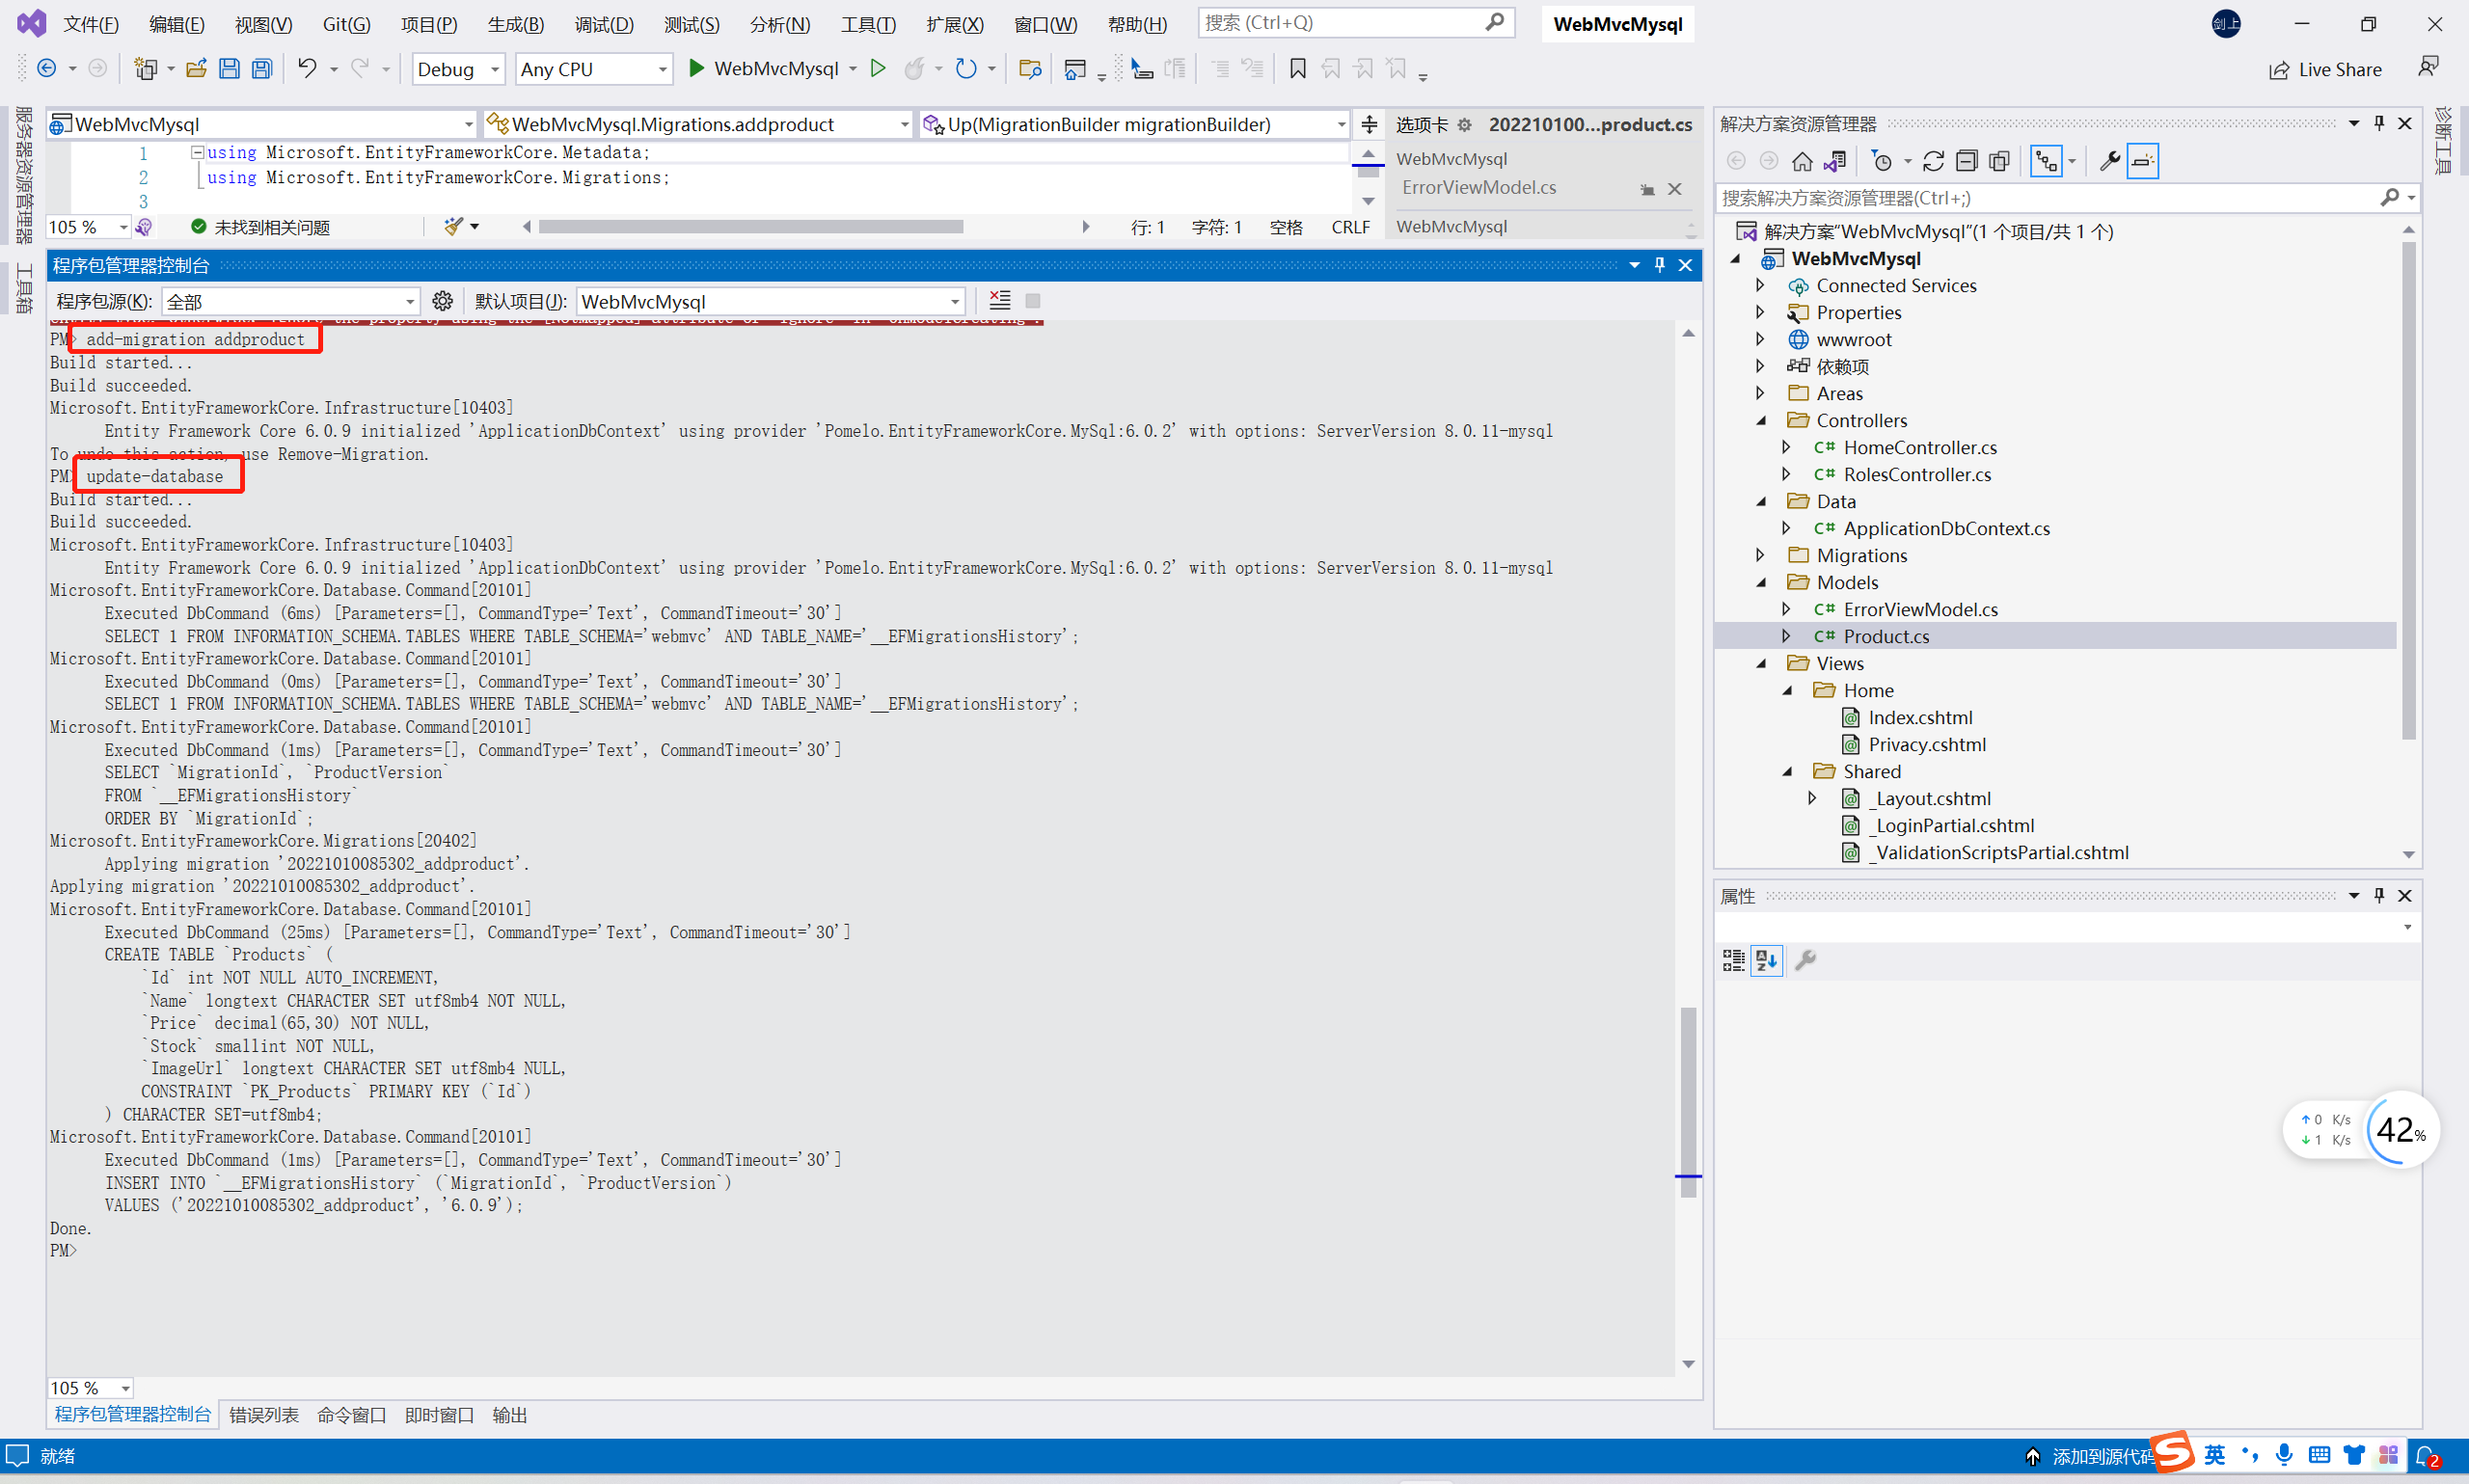Image resolution: width=2469 pixels, height=1484 pixels.
Task: Switch to the 错误列表 tab
Action: (264, 1415)
